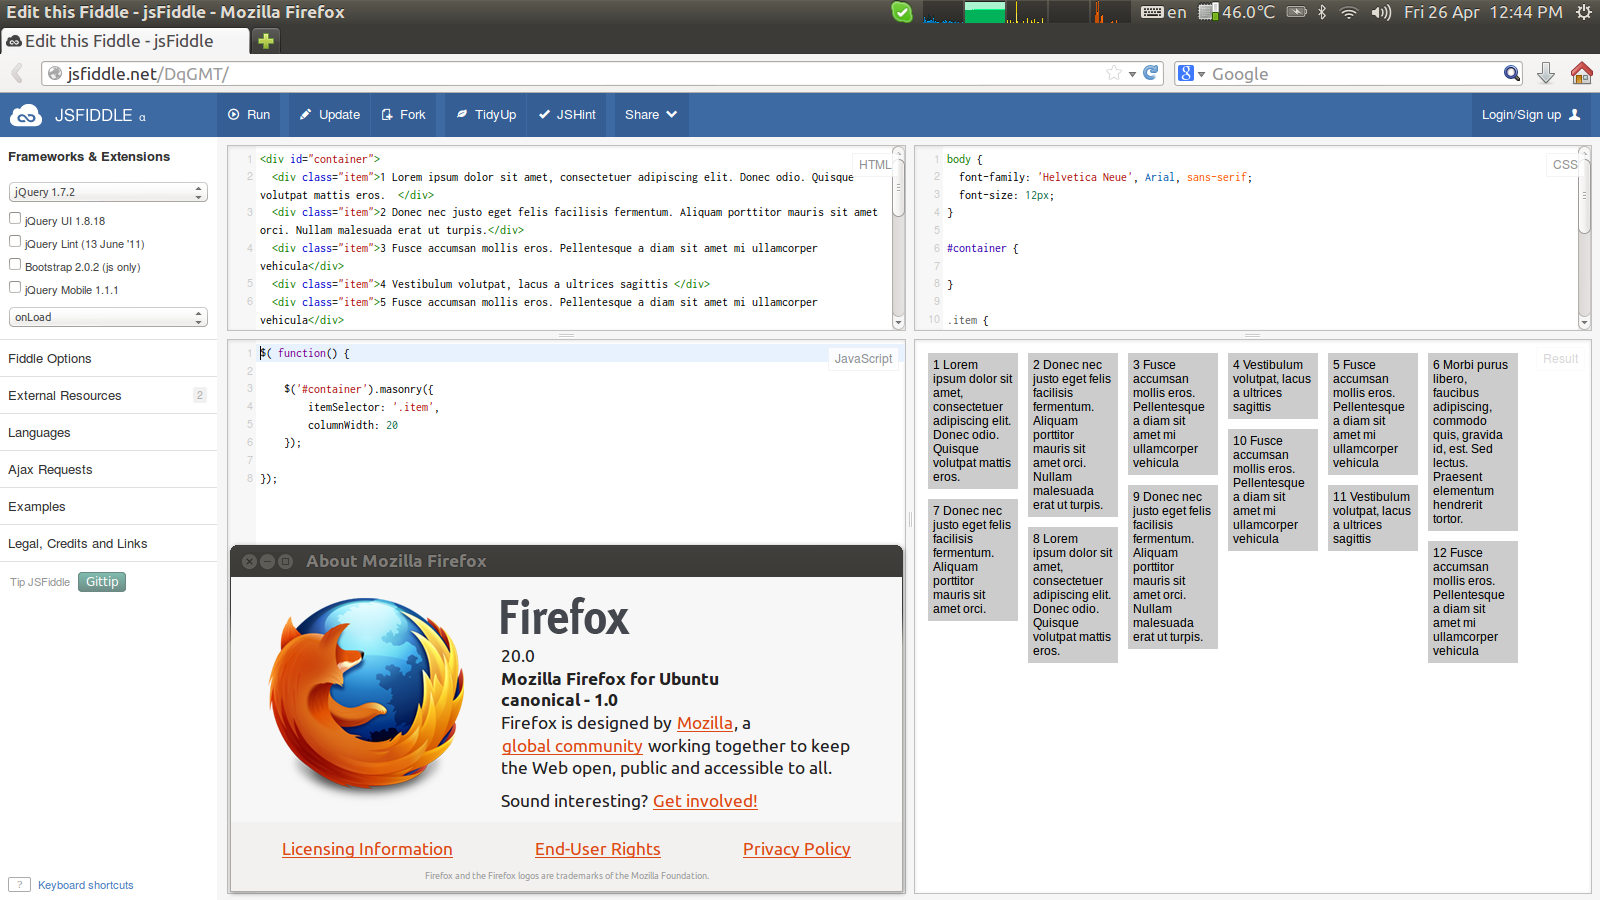This screenshot has width=1600, height=900.
Task: Open the clock Fri 26 Apr menu
Action: click(1483, 12)
